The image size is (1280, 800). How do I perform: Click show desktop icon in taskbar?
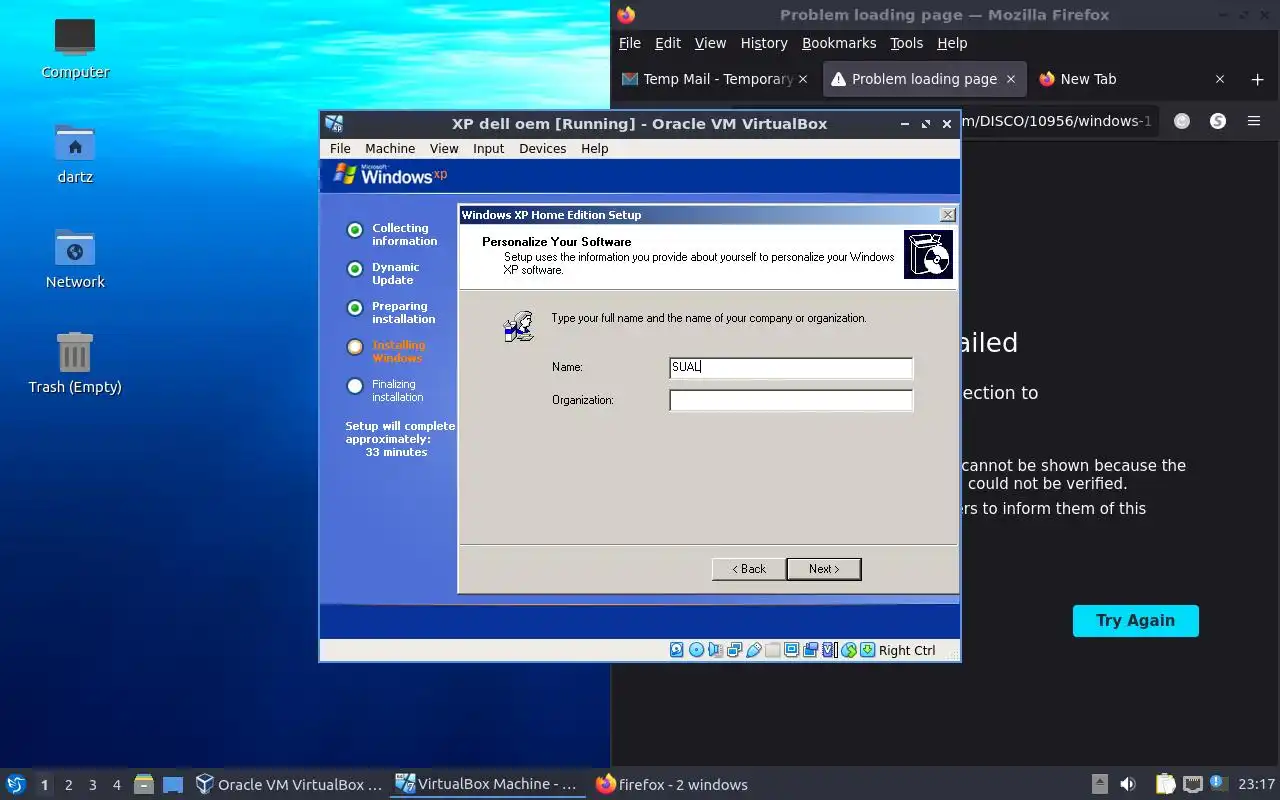pyautogui.click(x=173, y=785)
